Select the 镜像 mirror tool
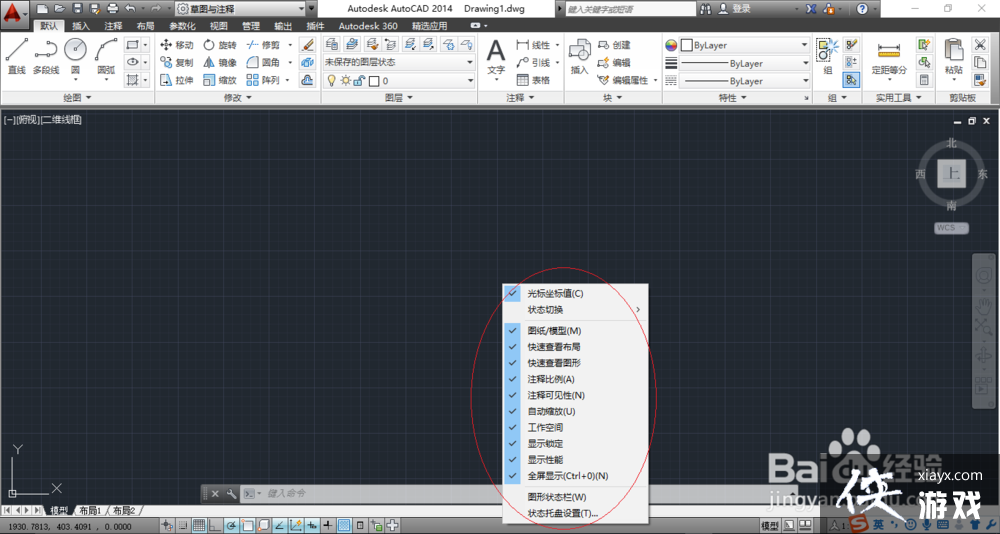 (x=220, y=63)
